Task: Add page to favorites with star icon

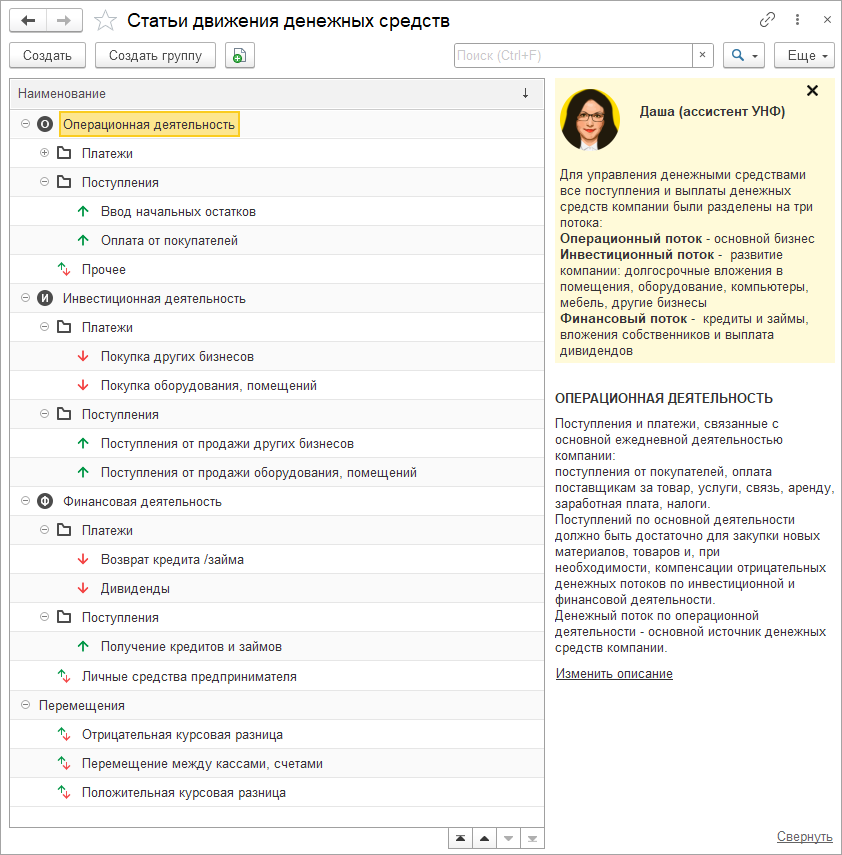Action: (105, 20)
